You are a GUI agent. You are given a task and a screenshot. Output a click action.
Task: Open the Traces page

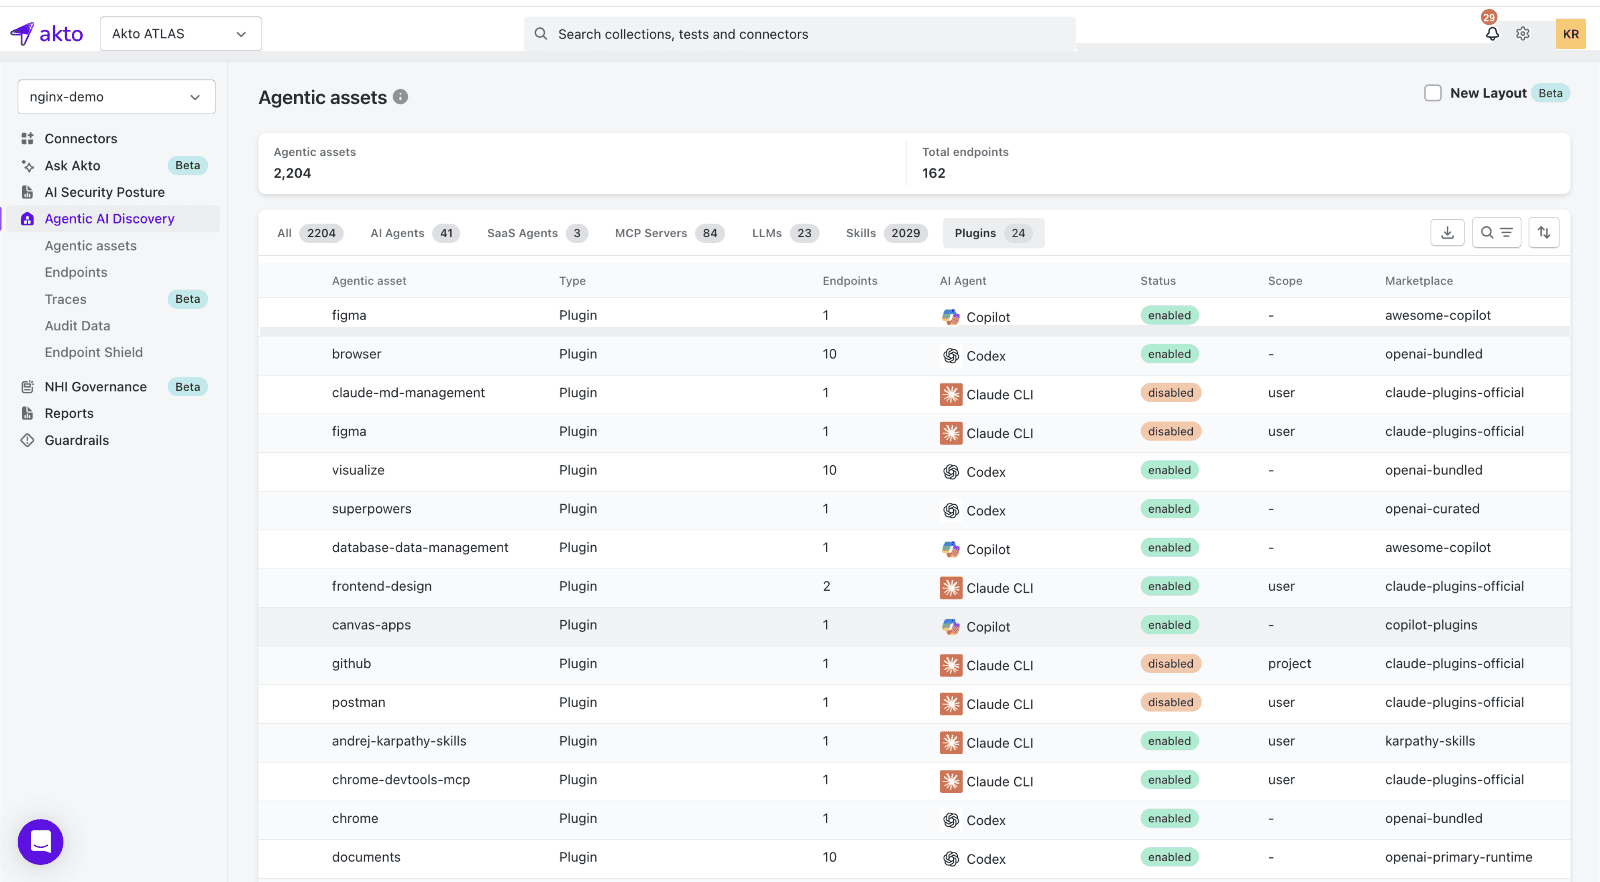click(66, 299)
